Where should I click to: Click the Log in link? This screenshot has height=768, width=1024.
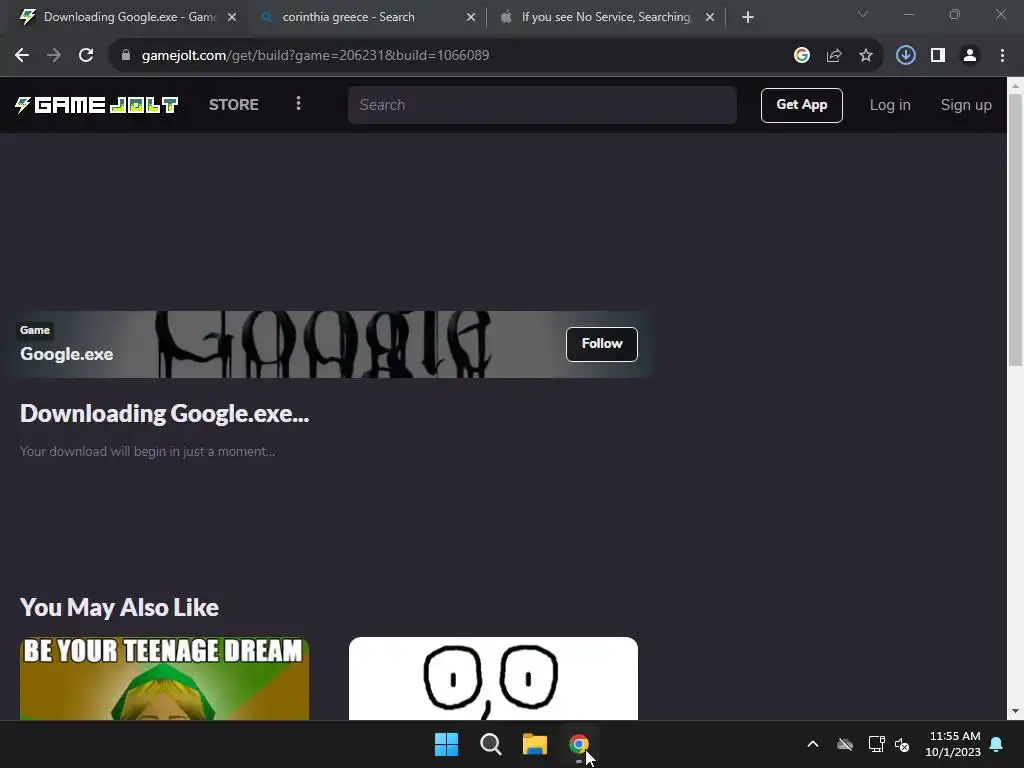click(x=890, y=105)
